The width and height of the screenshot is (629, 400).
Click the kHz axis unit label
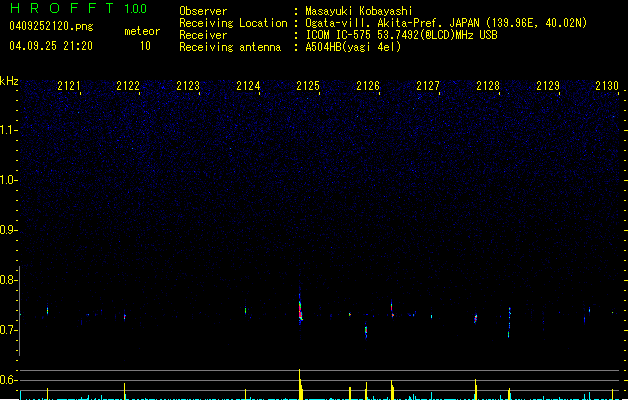9,81
